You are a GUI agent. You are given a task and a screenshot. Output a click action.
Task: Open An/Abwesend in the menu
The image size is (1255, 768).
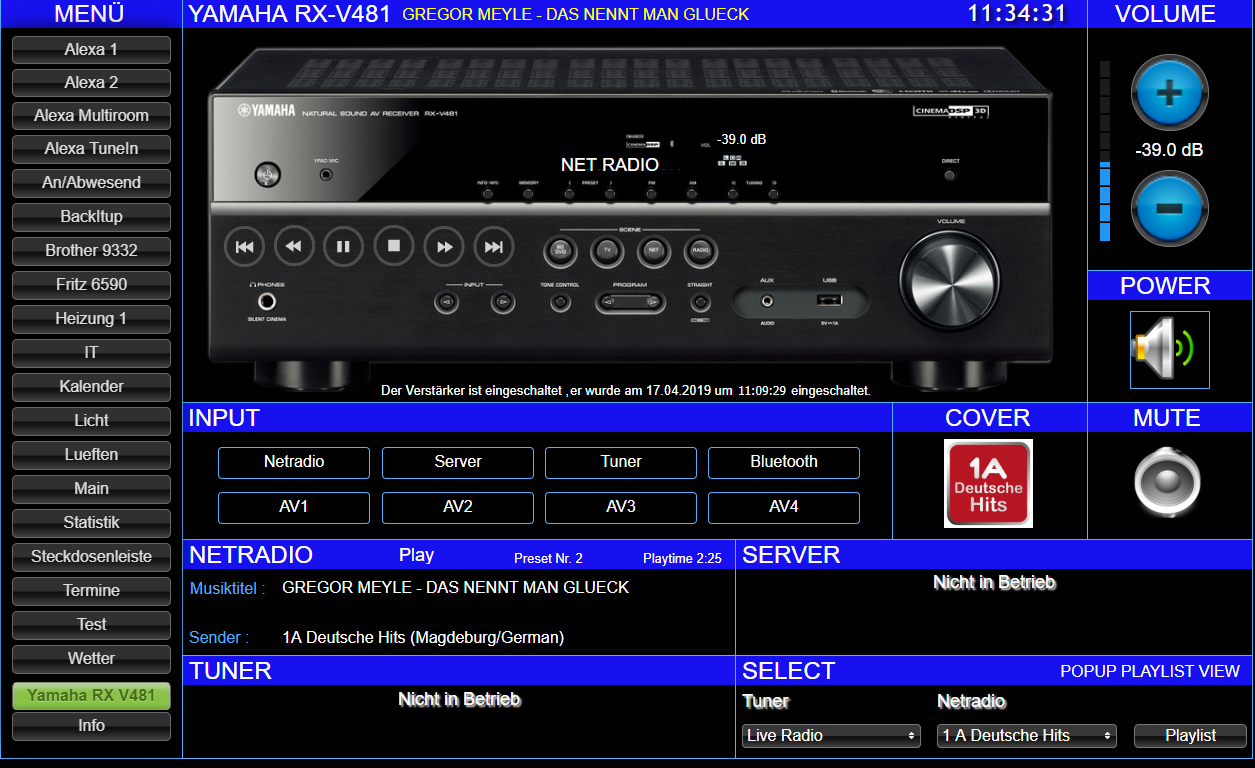point(91,183)
